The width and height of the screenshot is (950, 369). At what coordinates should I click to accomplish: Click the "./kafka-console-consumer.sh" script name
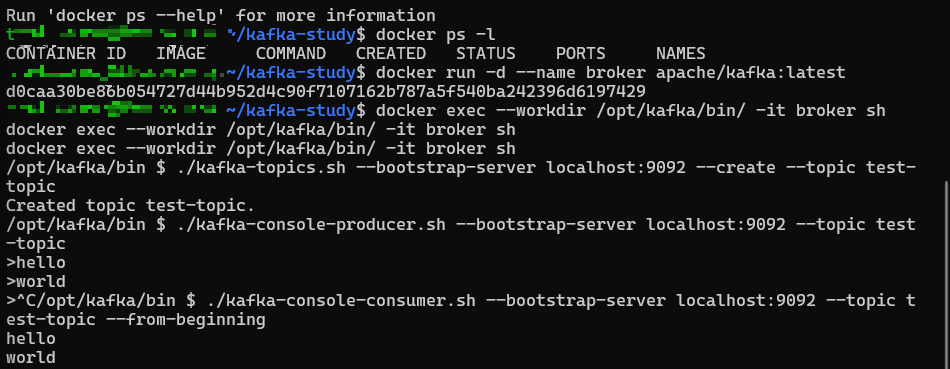[x=341, y=301]
